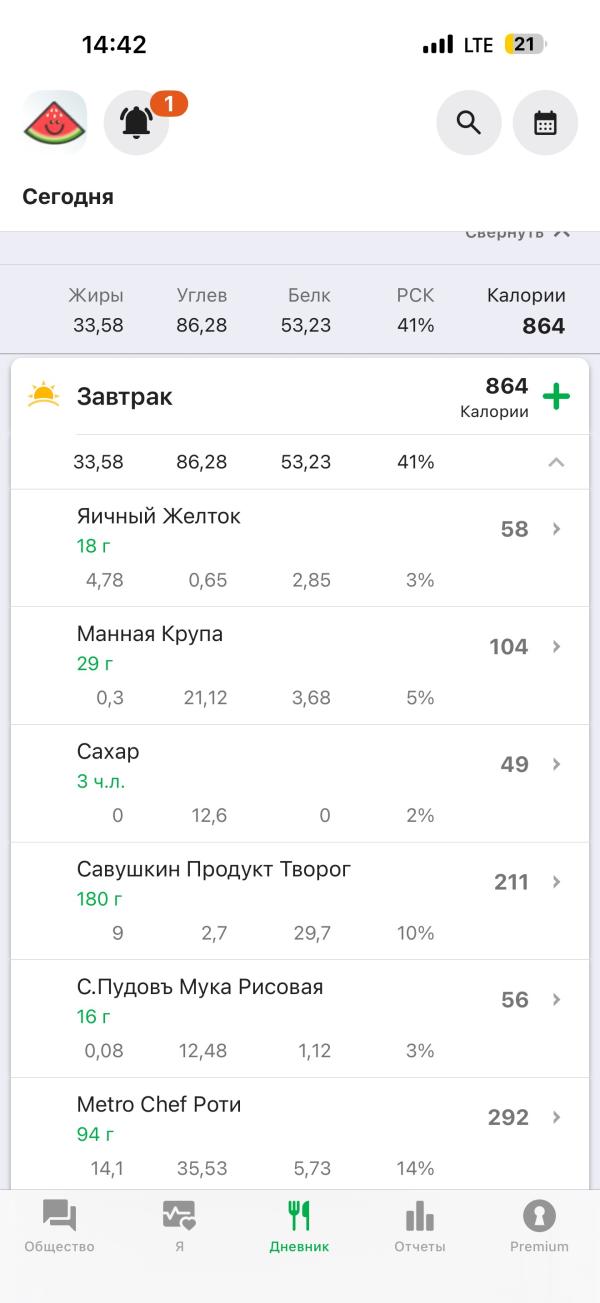This screenshot has width=600, height=1303.
Task: Open the Общество chat tab
Action: (x=59, y=1227)
